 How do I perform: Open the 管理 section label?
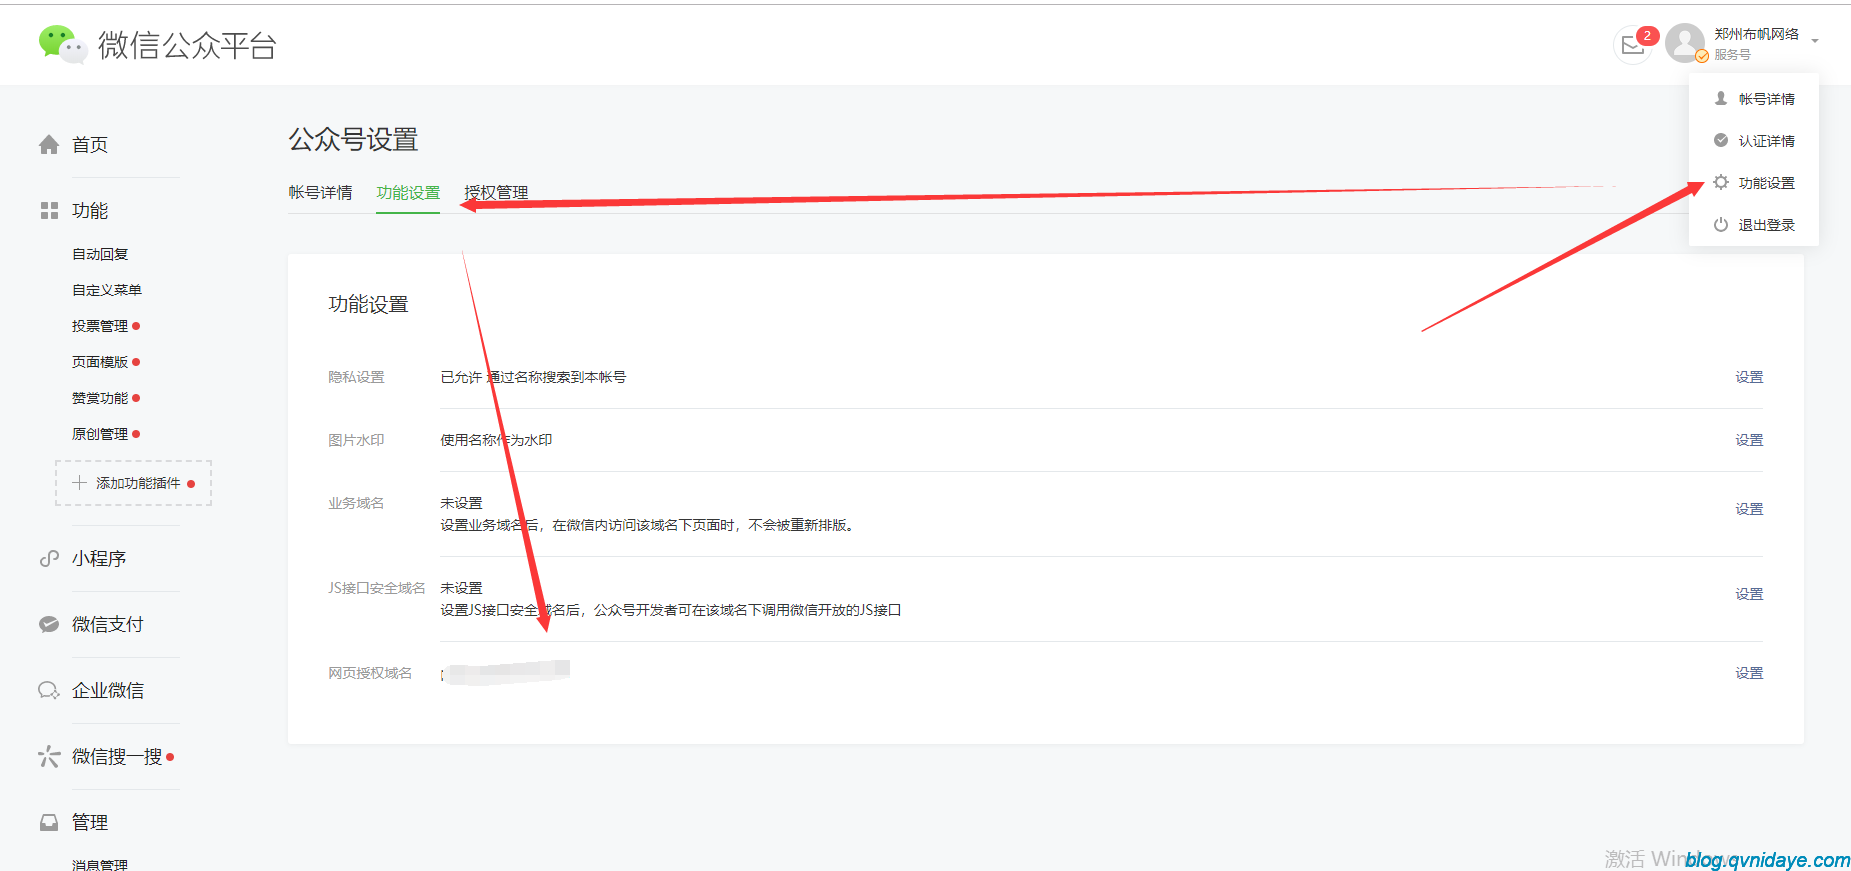pos(90,823)
